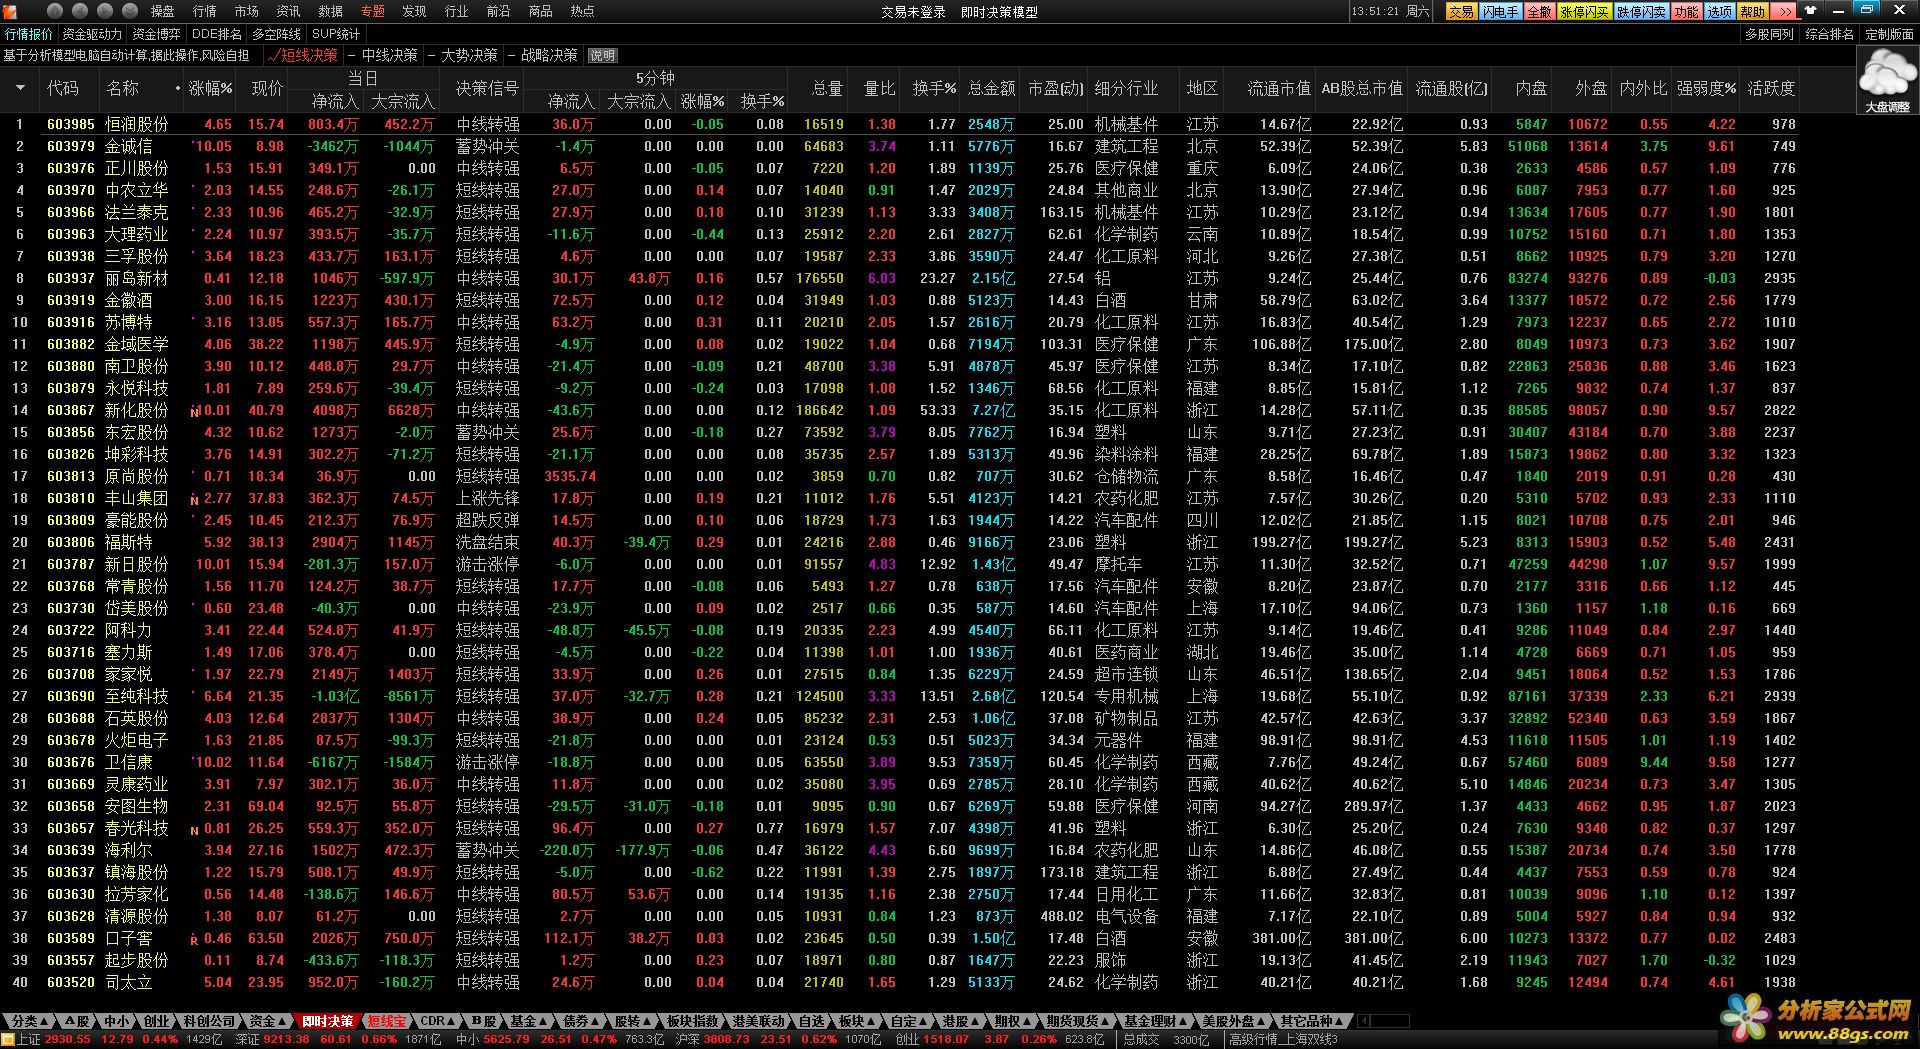This screenshot has width=1920, height=1049.
Task: Click the 功能 button
Action: click(1686, 11)
